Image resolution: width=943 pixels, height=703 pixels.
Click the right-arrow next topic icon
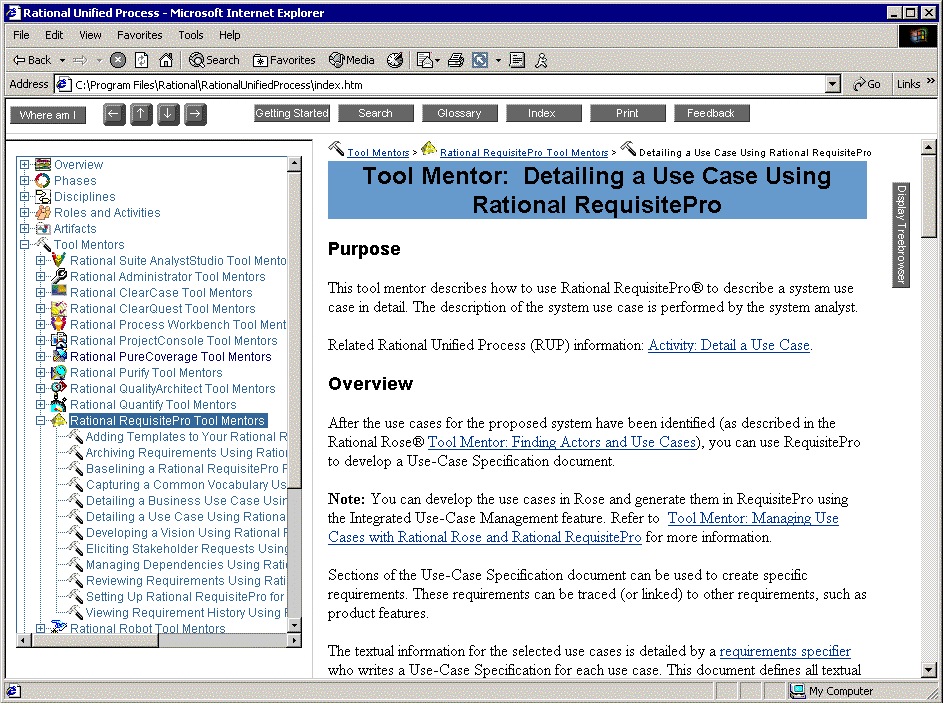pyautogui.click(x=194, y=114)
